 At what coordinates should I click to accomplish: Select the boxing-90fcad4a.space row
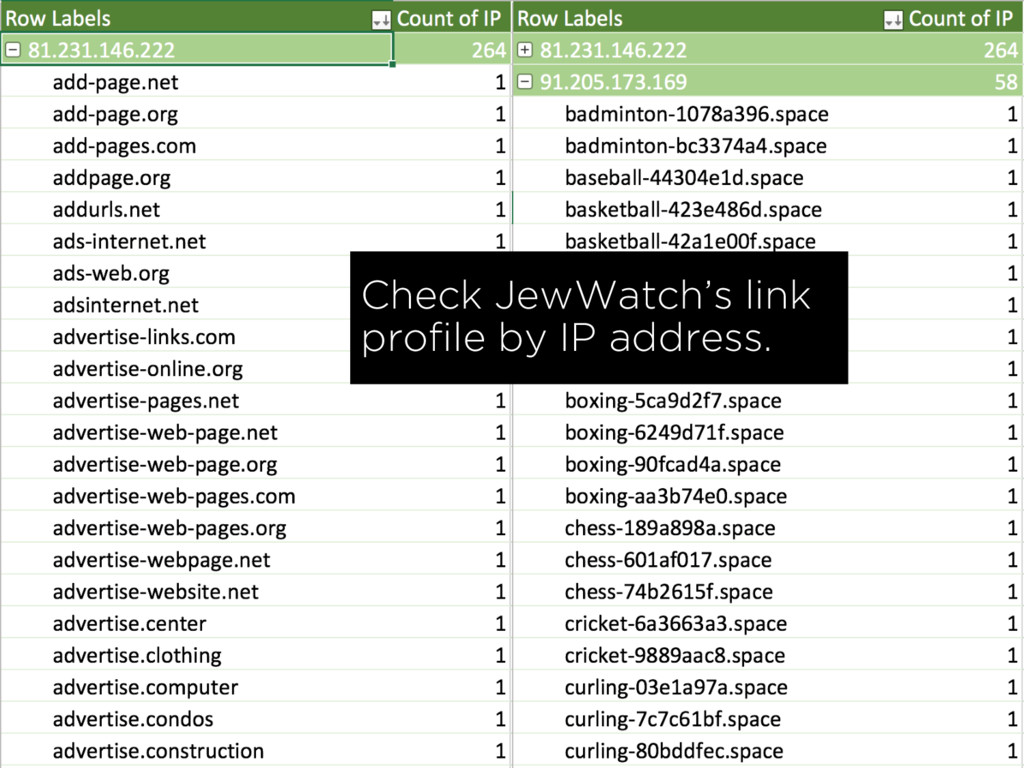coord(767,464)
